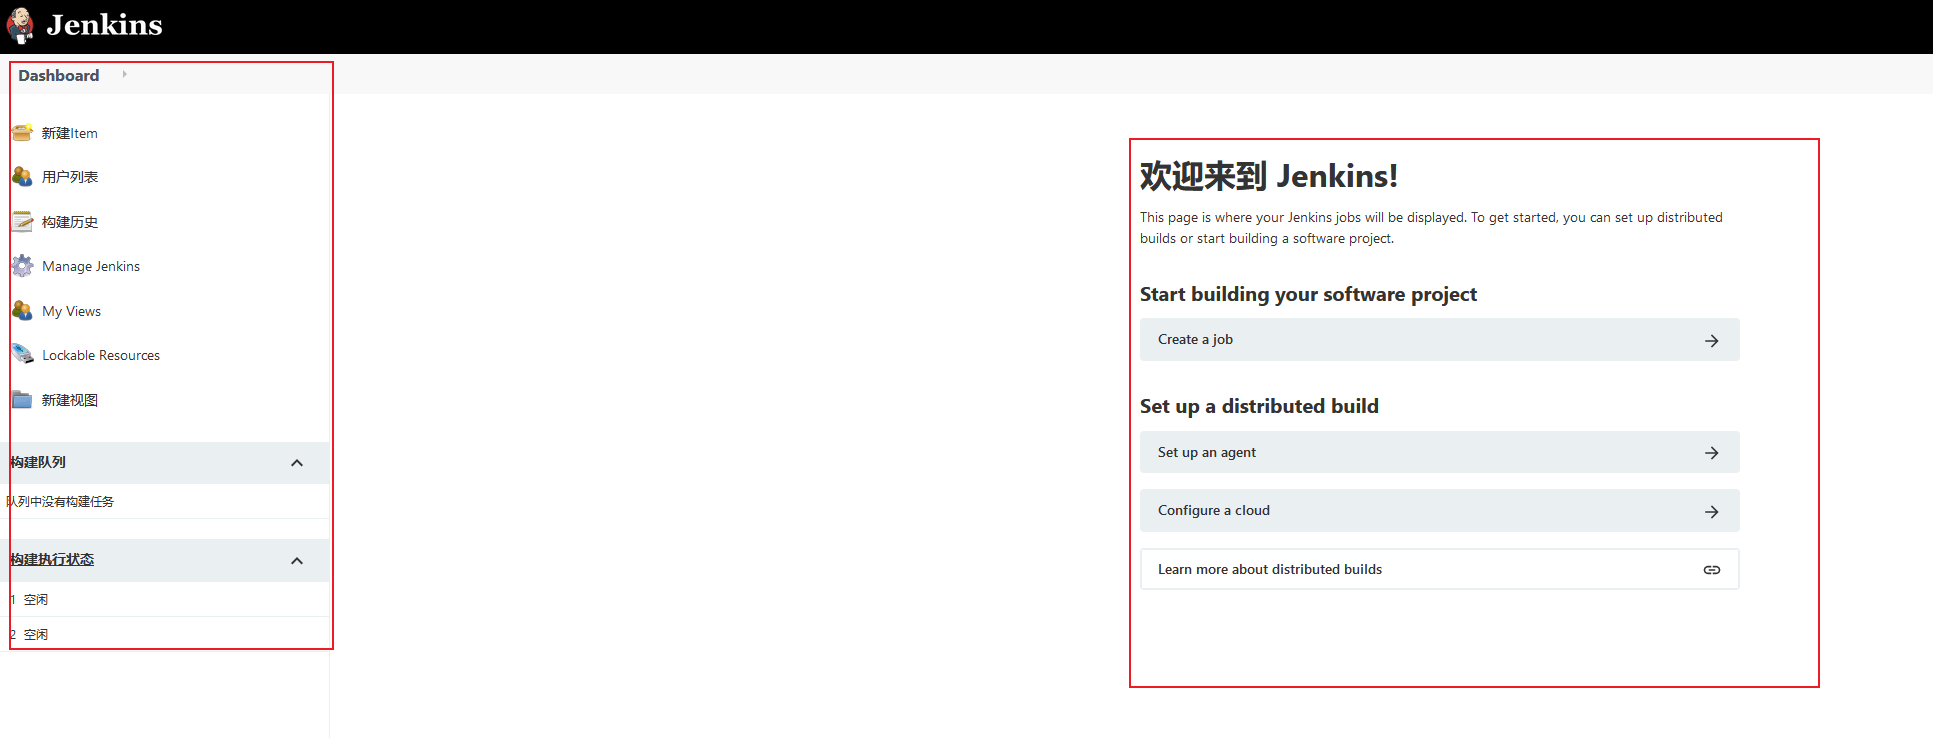This screenshot has width=1933, height=738.
Task: Open Learn more about distributed builds
Action: (1439, 569)
